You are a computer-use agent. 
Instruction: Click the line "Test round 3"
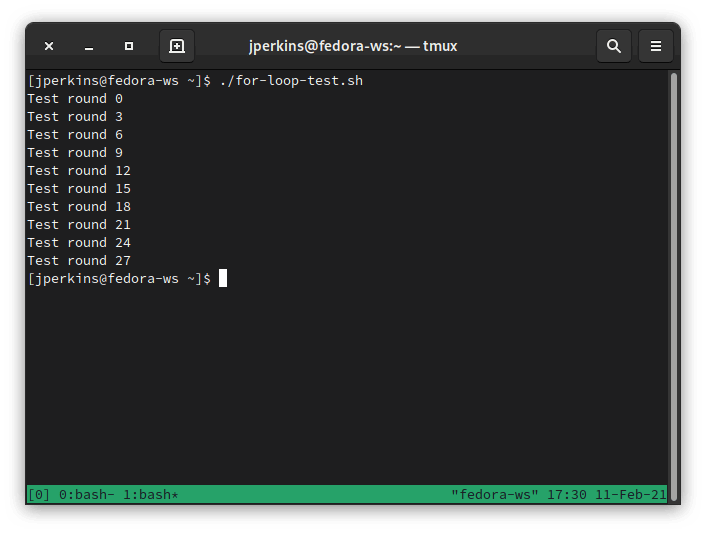point(75,117)
